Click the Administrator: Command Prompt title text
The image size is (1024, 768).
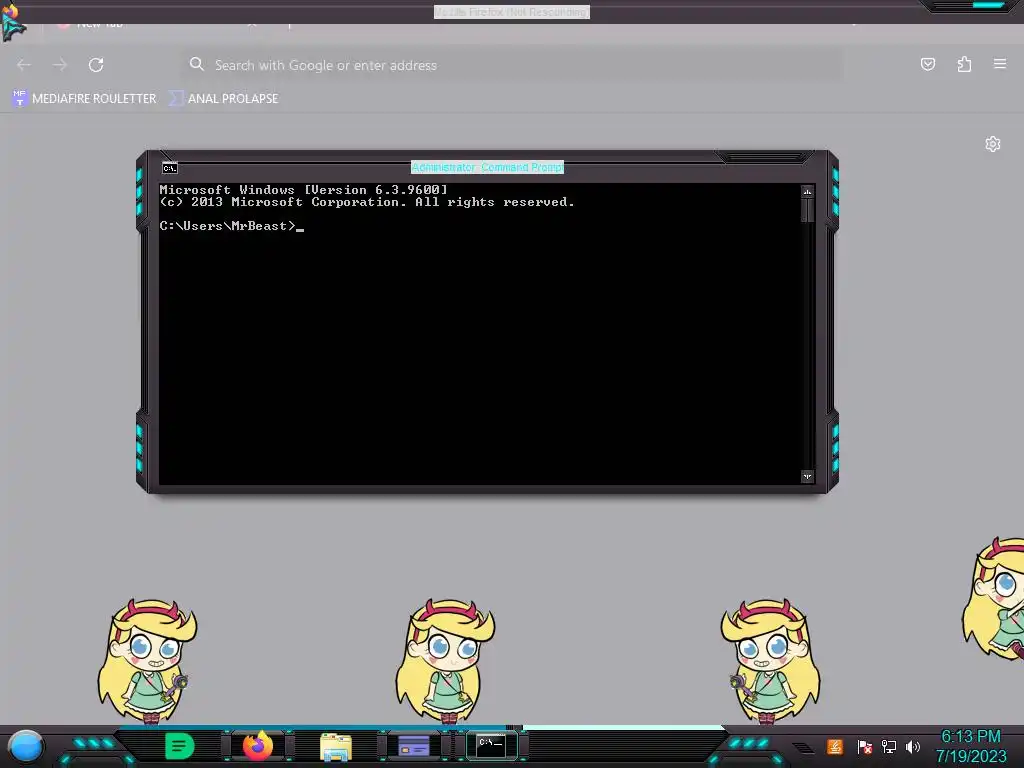pyautogui.click(x=487, y=167)
